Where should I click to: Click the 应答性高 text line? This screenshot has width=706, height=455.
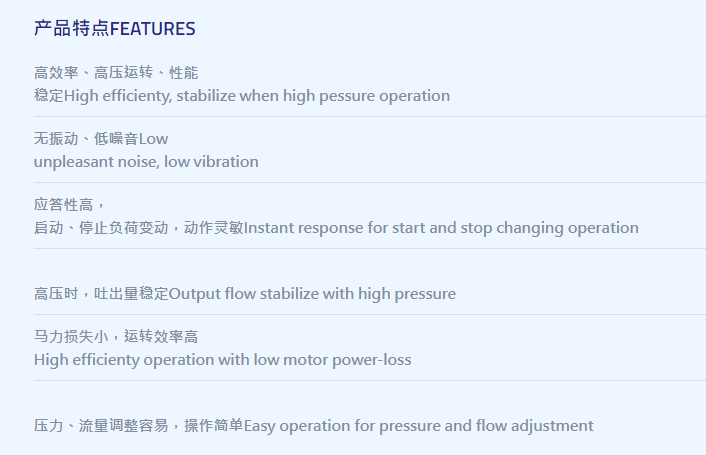click(x=69, y=205)
